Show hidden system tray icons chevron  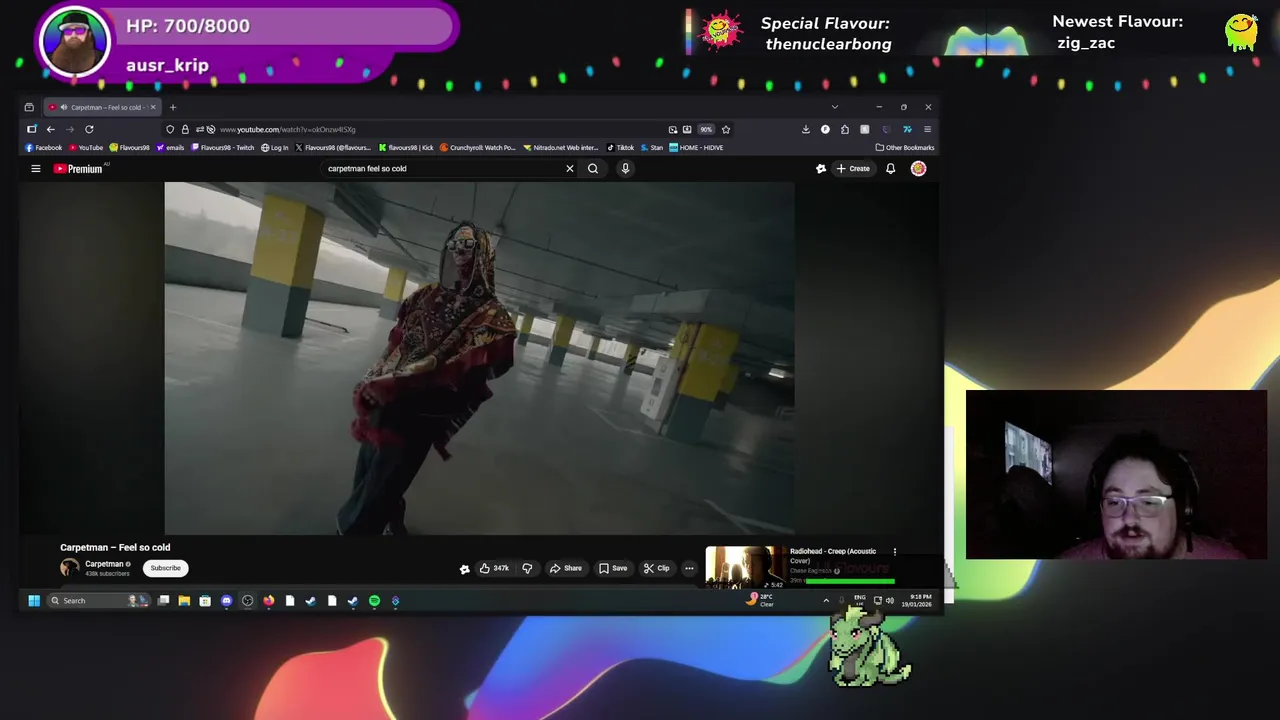826,601
